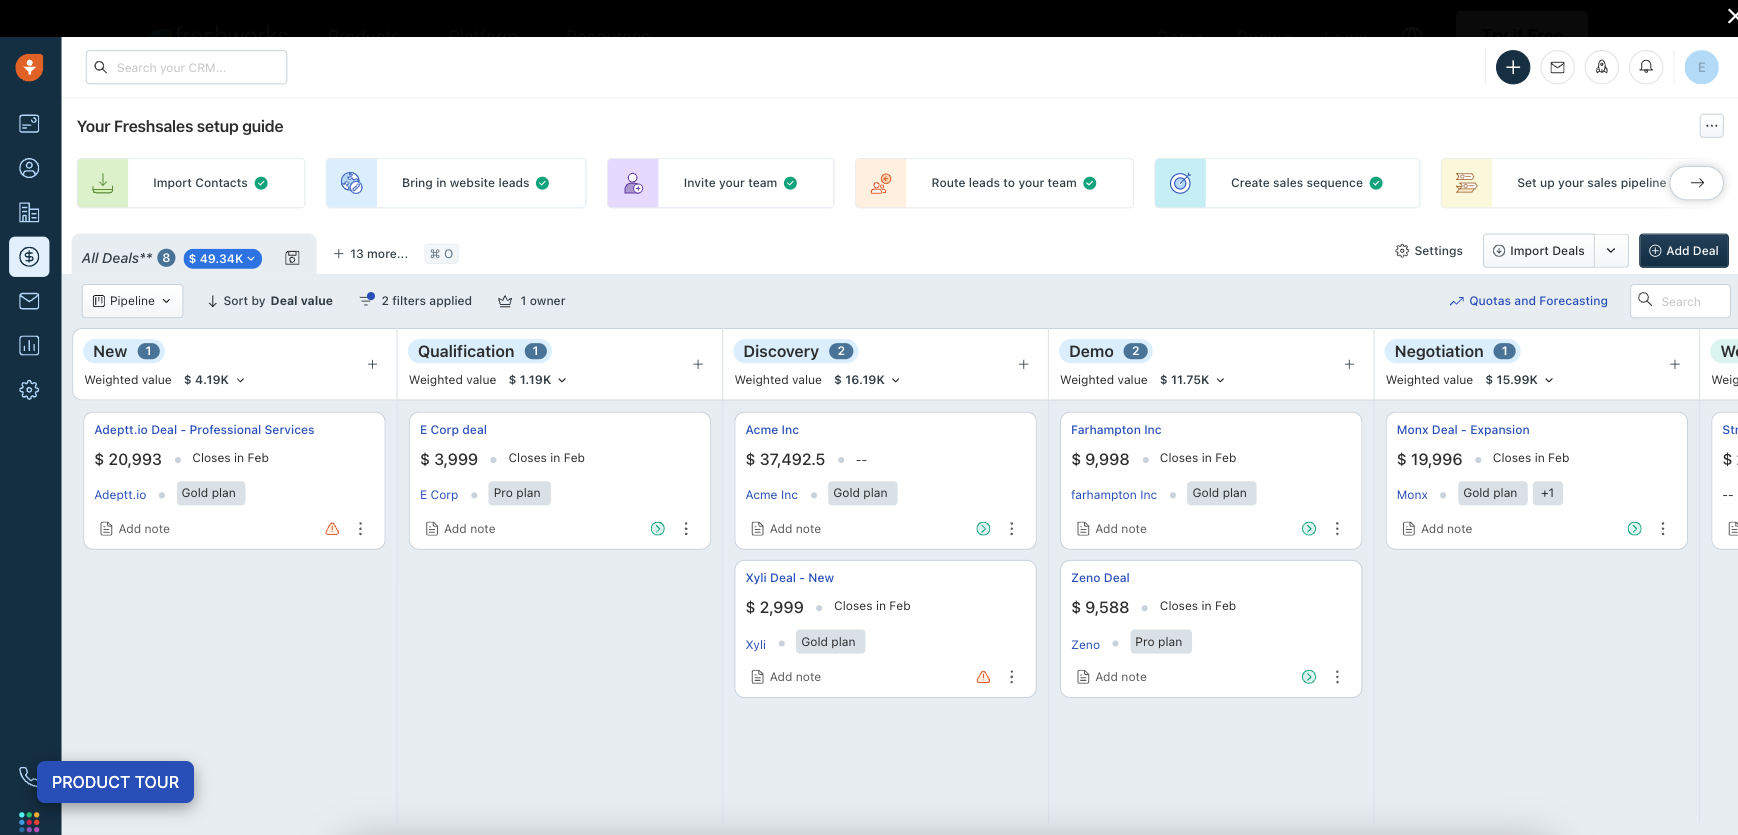
Task: Click the quick add plus button in header
Action: pos(1513,67)
